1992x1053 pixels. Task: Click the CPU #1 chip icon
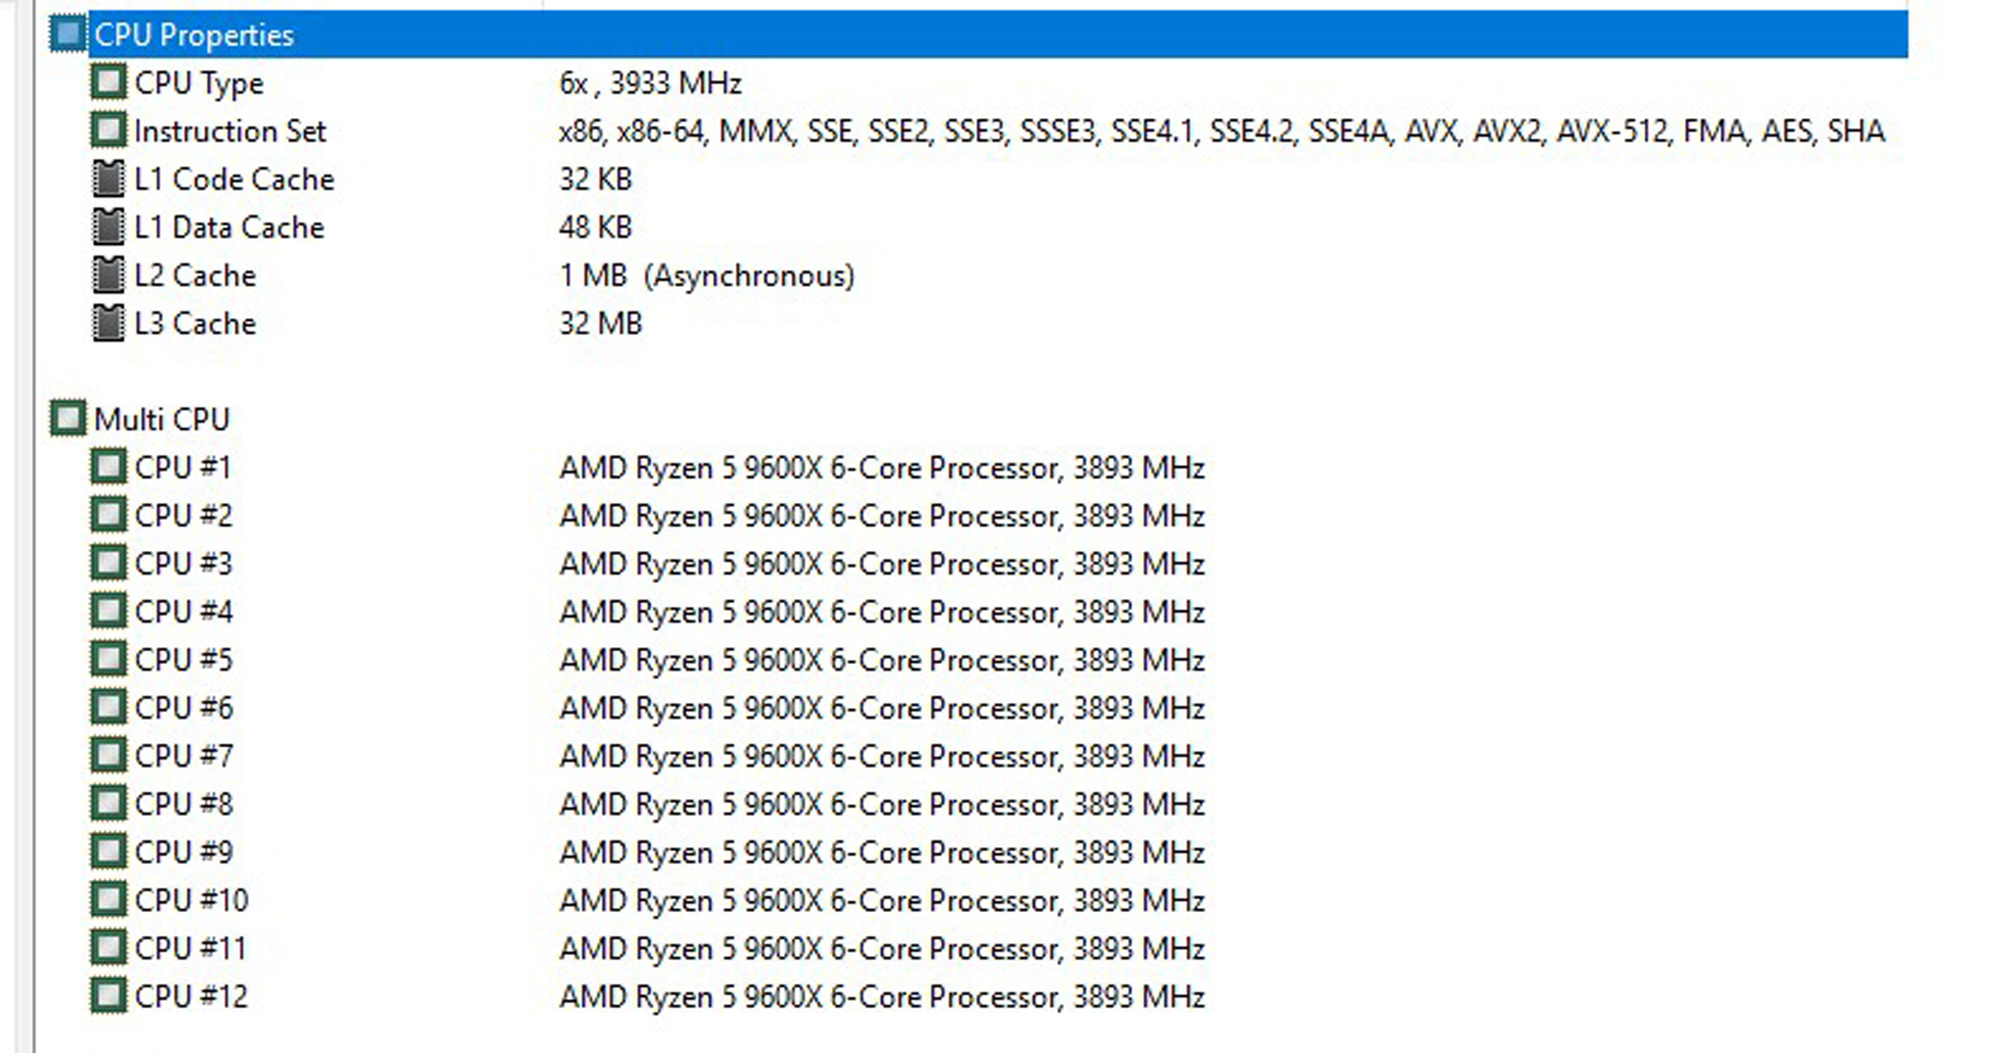click(x=108, y=467)
